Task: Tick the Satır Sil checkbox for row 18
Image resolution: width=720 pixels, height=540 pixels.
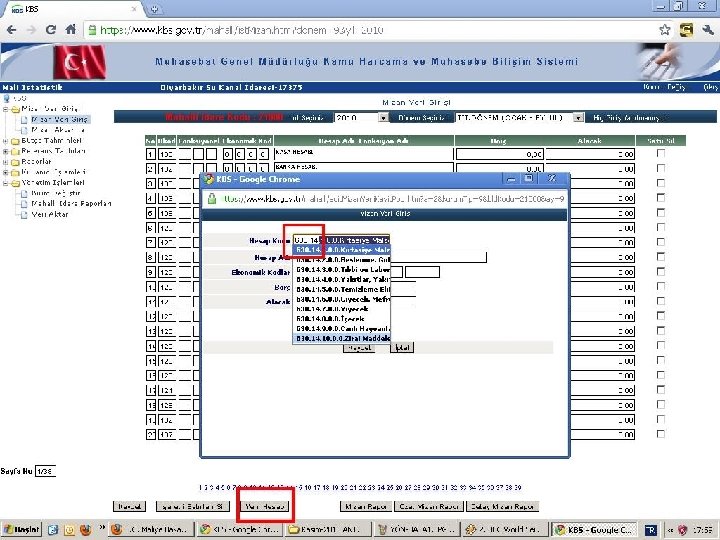Action: click(x=661, y=405)
